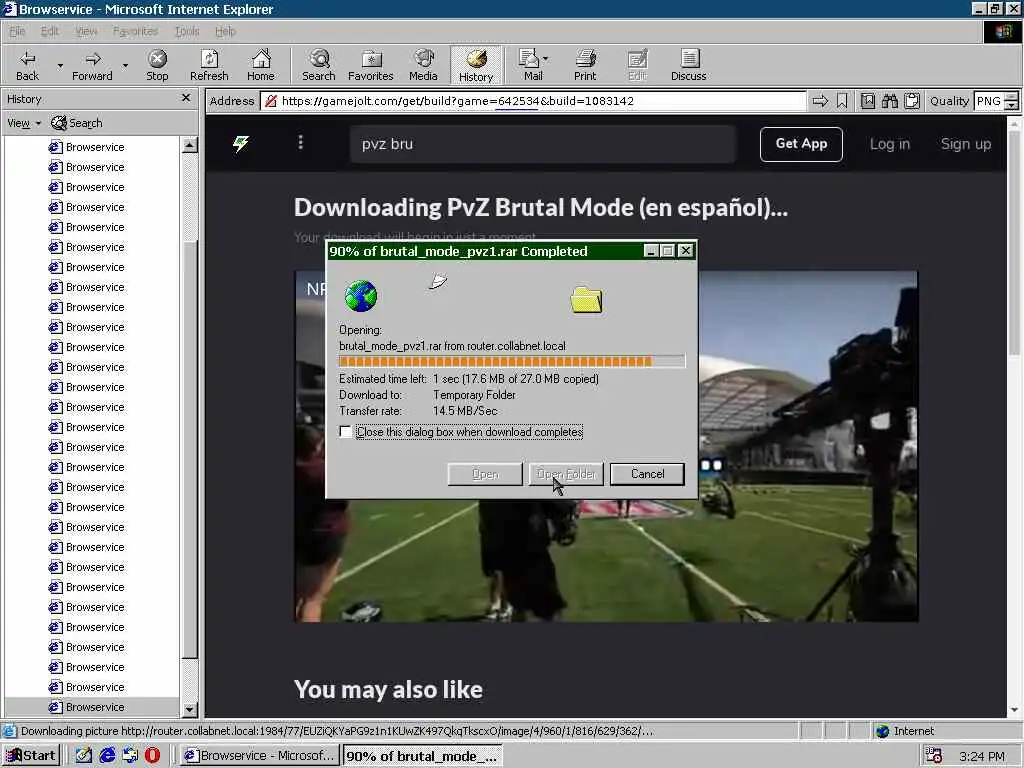
Task: Click the clipboard icon near Quality
Action: pos(912,101)
